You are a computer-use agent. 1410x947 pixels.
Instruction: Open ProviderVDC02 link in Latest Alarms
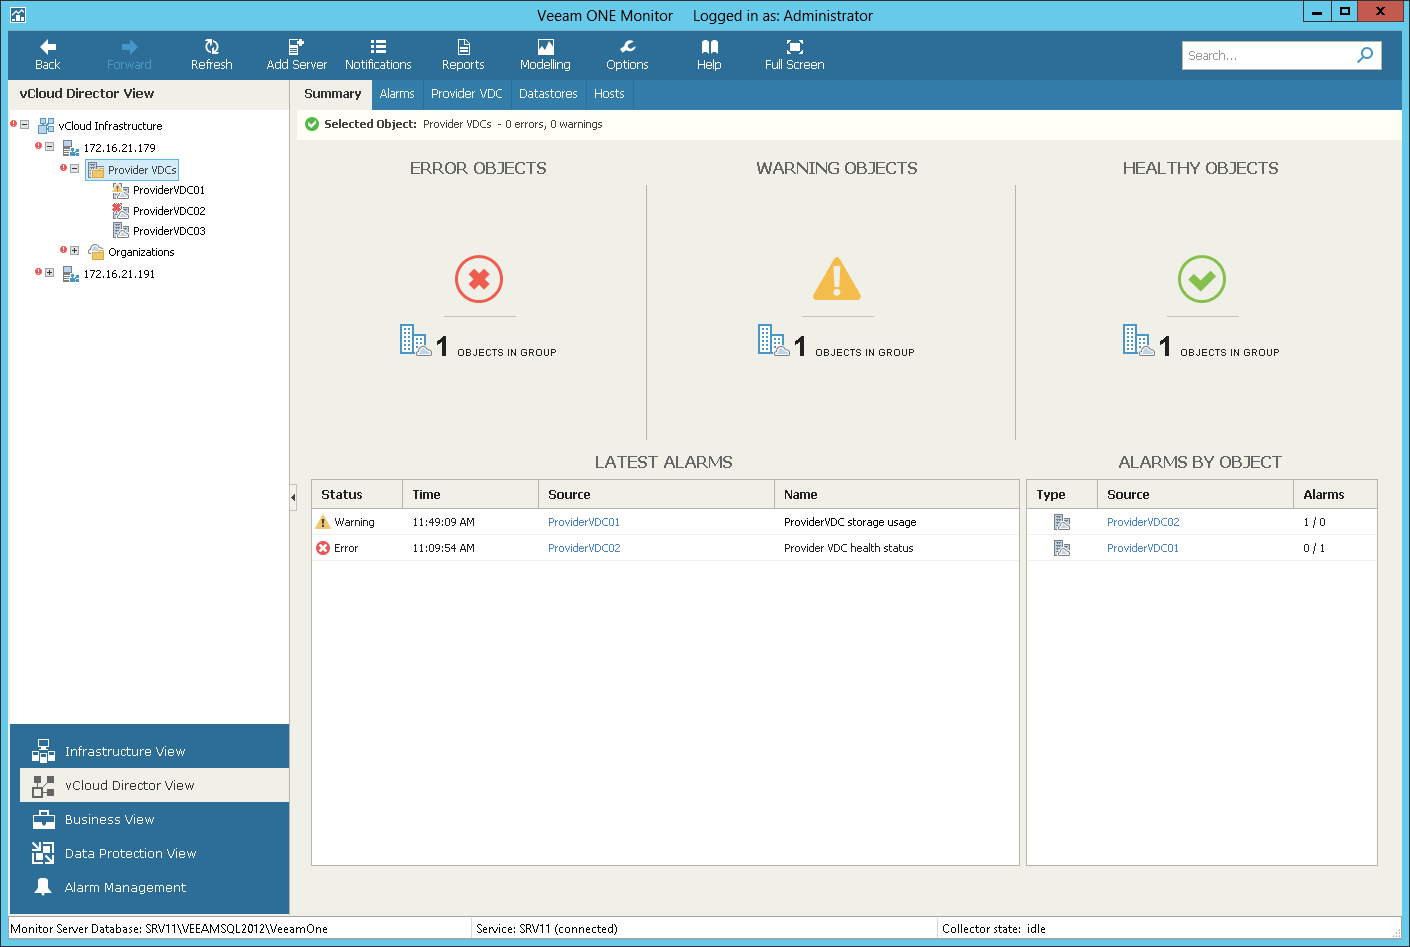(x=584, y=548)
